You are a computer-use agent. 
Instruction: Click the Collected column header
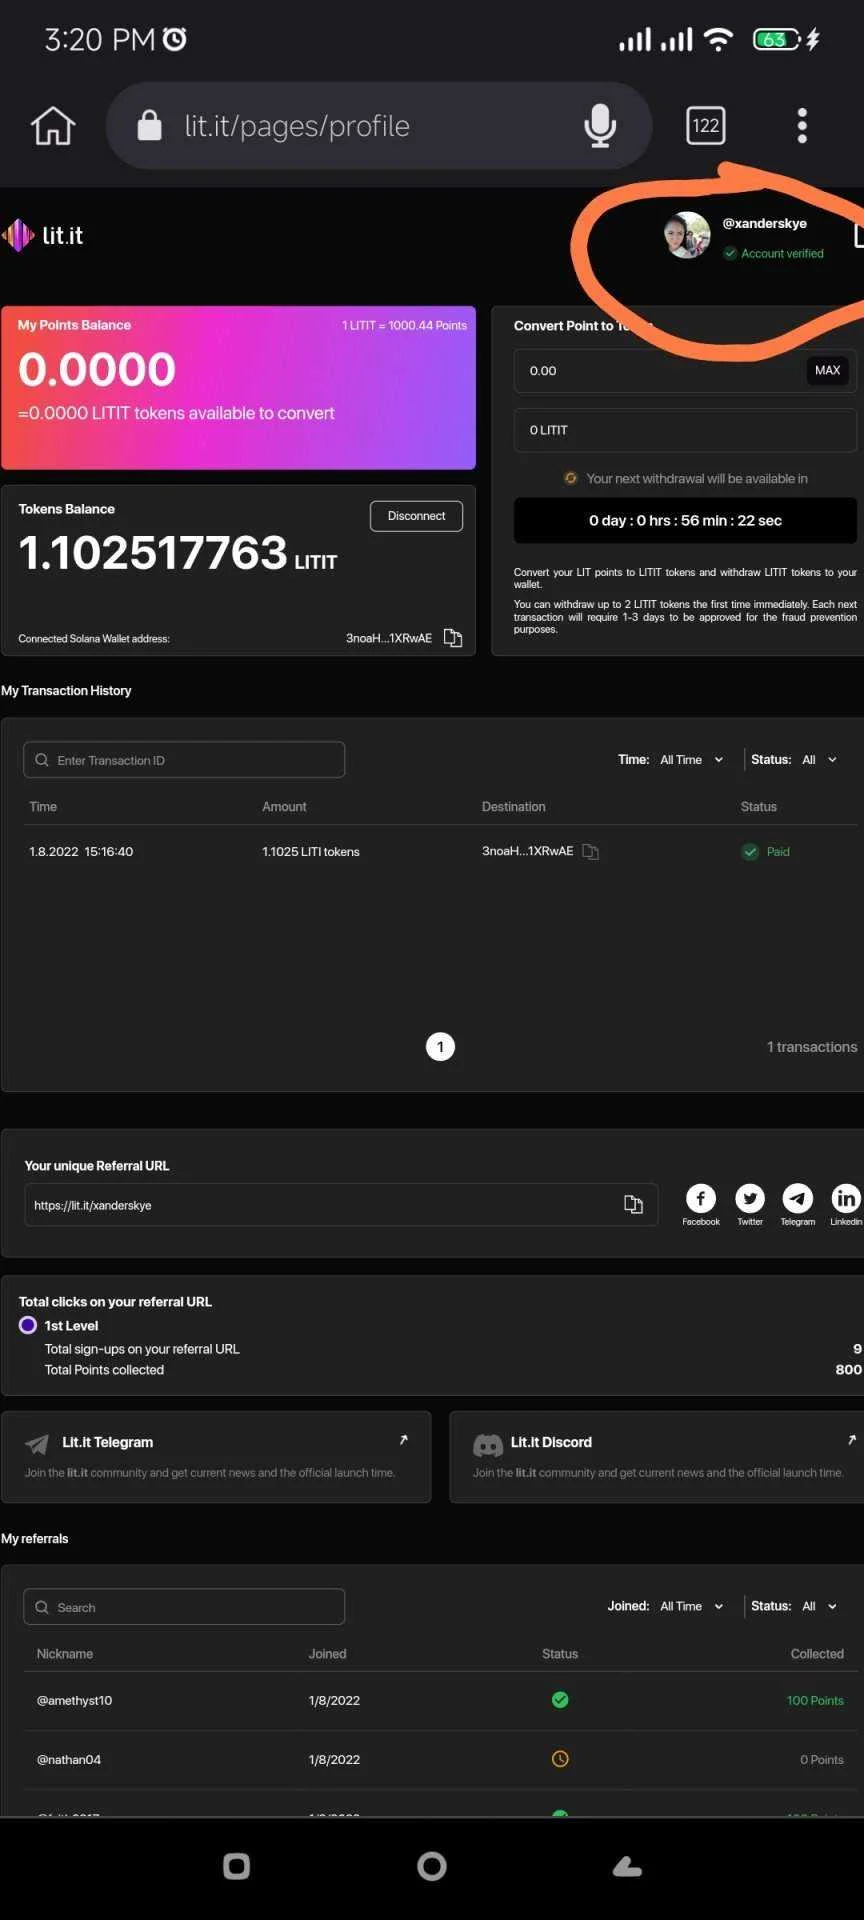(x=817, y=1654)
